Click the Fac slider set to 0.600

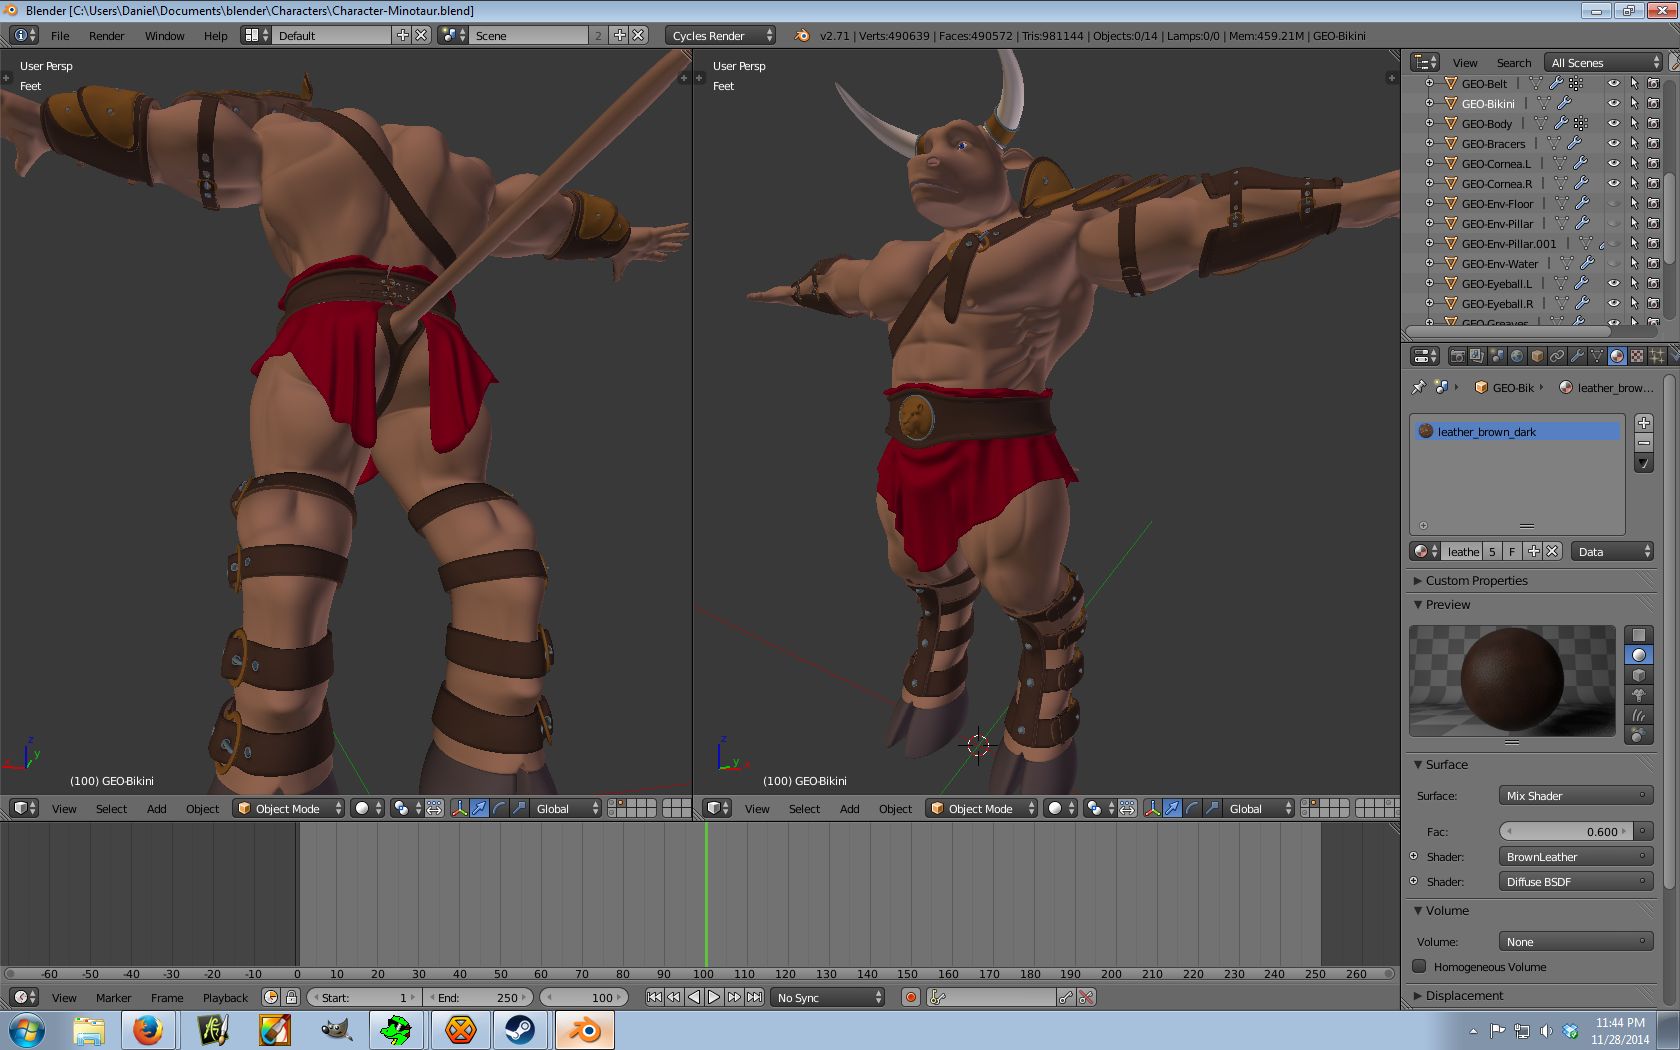pyautogui.click(x=1565, y=831)
